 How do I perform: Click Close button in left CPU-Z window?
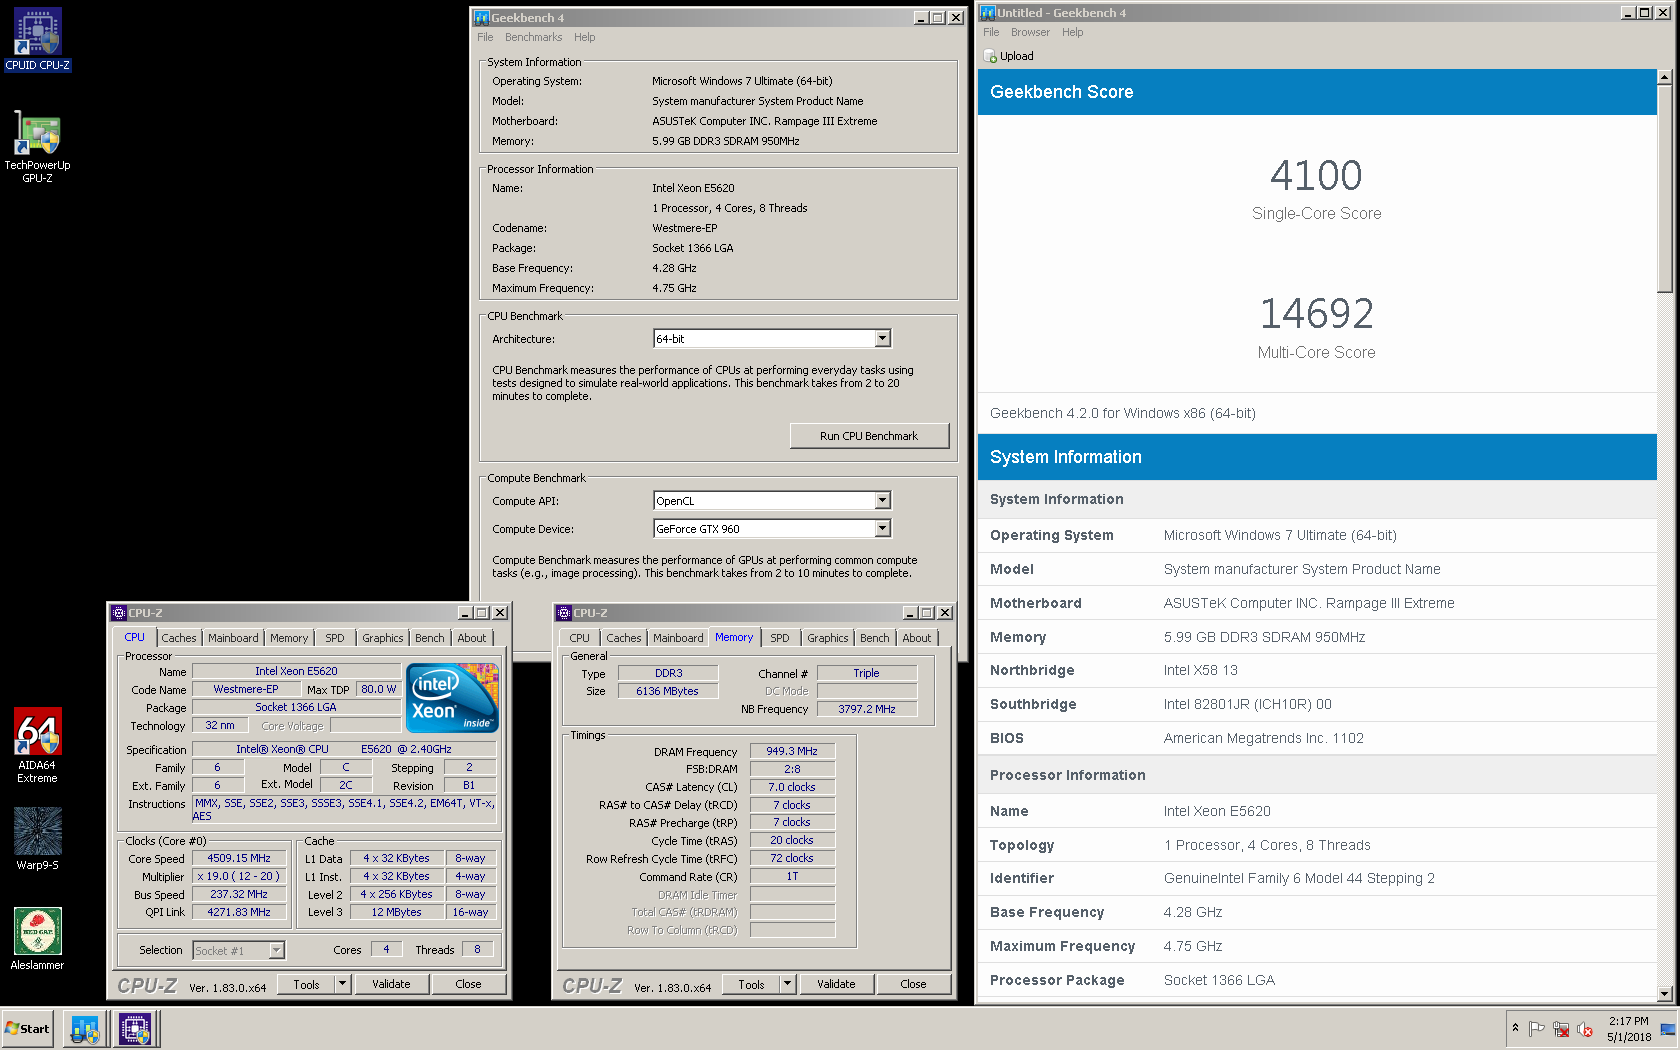[x=468, y=984]
